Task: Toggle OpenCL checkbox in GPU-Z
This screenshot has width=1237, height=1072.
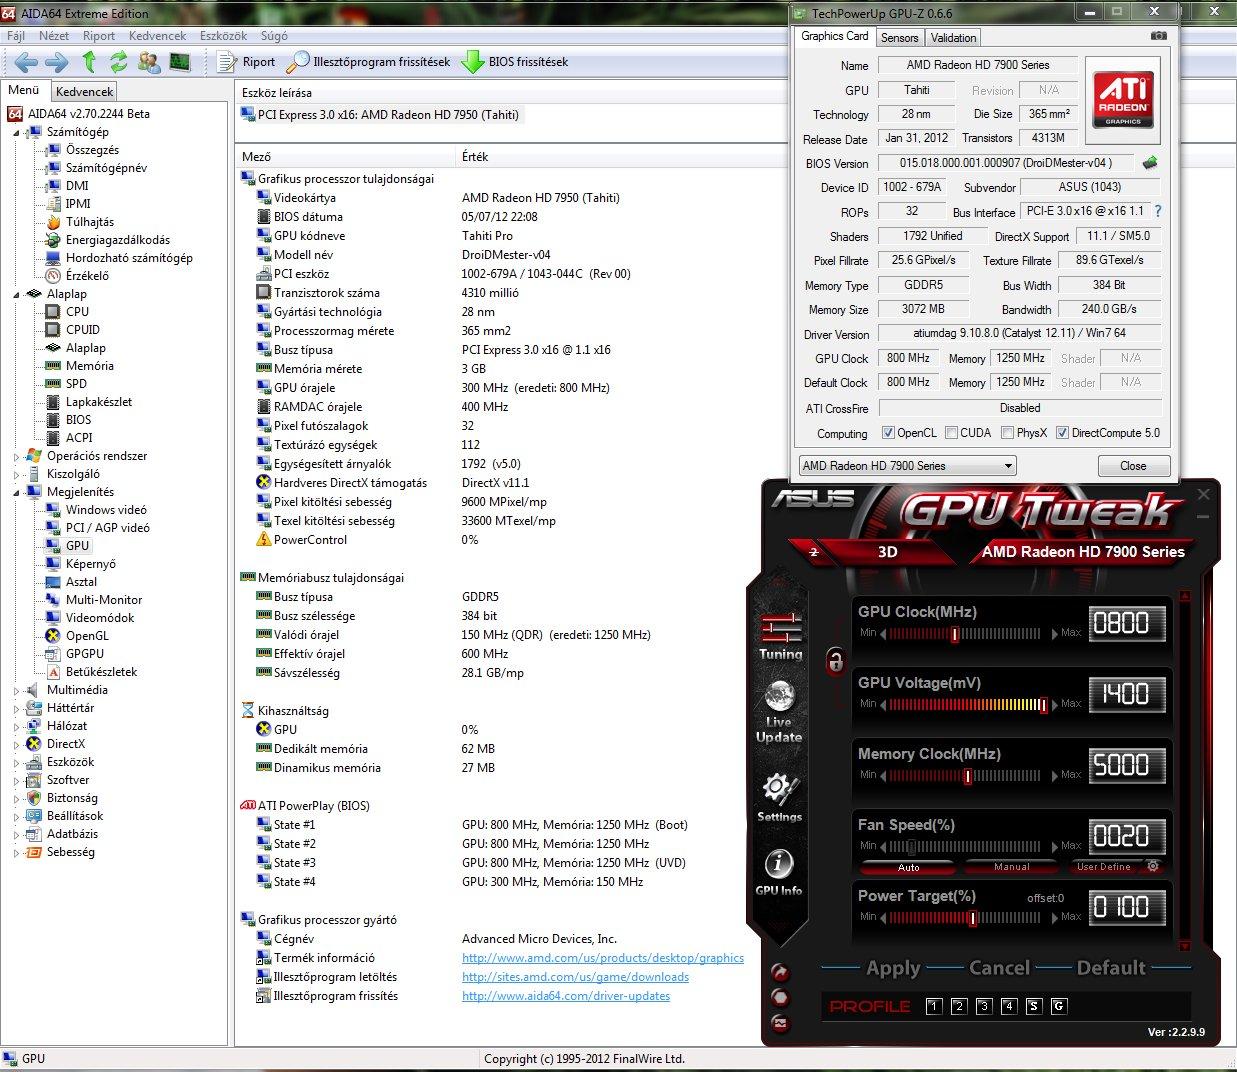Action: 888,433
